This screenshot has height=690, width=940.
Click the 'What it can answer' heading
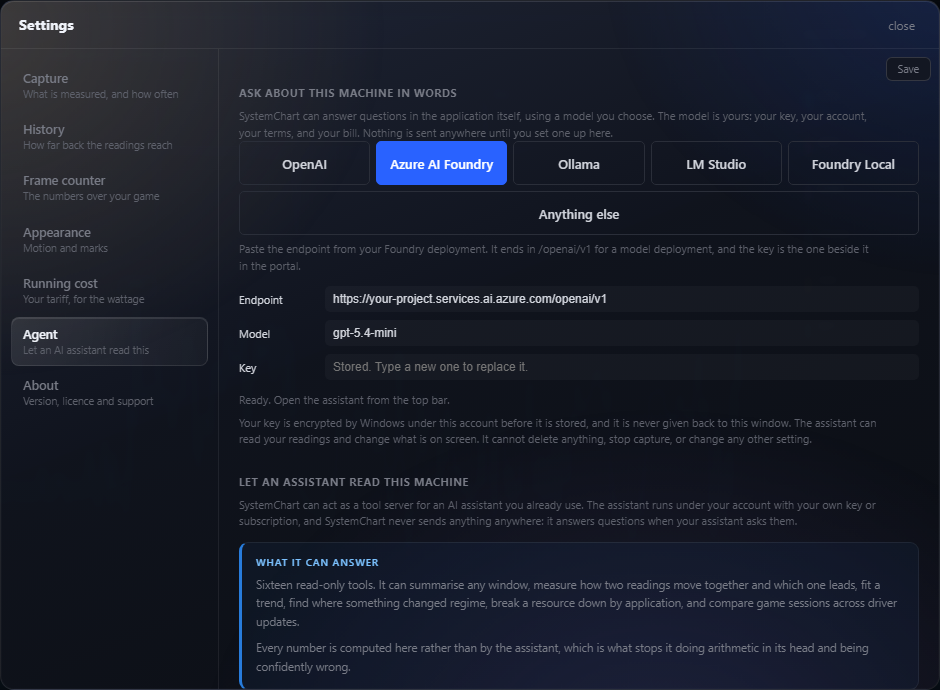(x=317, y=562)
